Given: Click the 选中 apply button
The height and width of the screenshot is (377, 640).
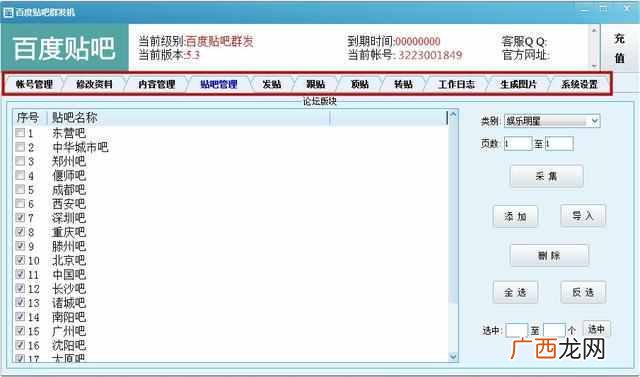Looking at the screenshot, I should point(596,329).
